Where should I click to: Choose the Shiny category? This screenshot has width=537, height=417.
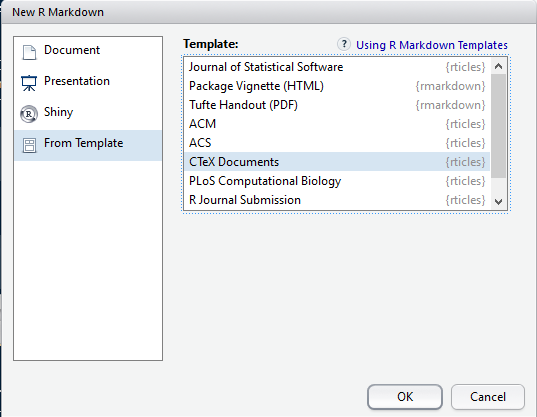pyautogui.click(x=88, y=112)
